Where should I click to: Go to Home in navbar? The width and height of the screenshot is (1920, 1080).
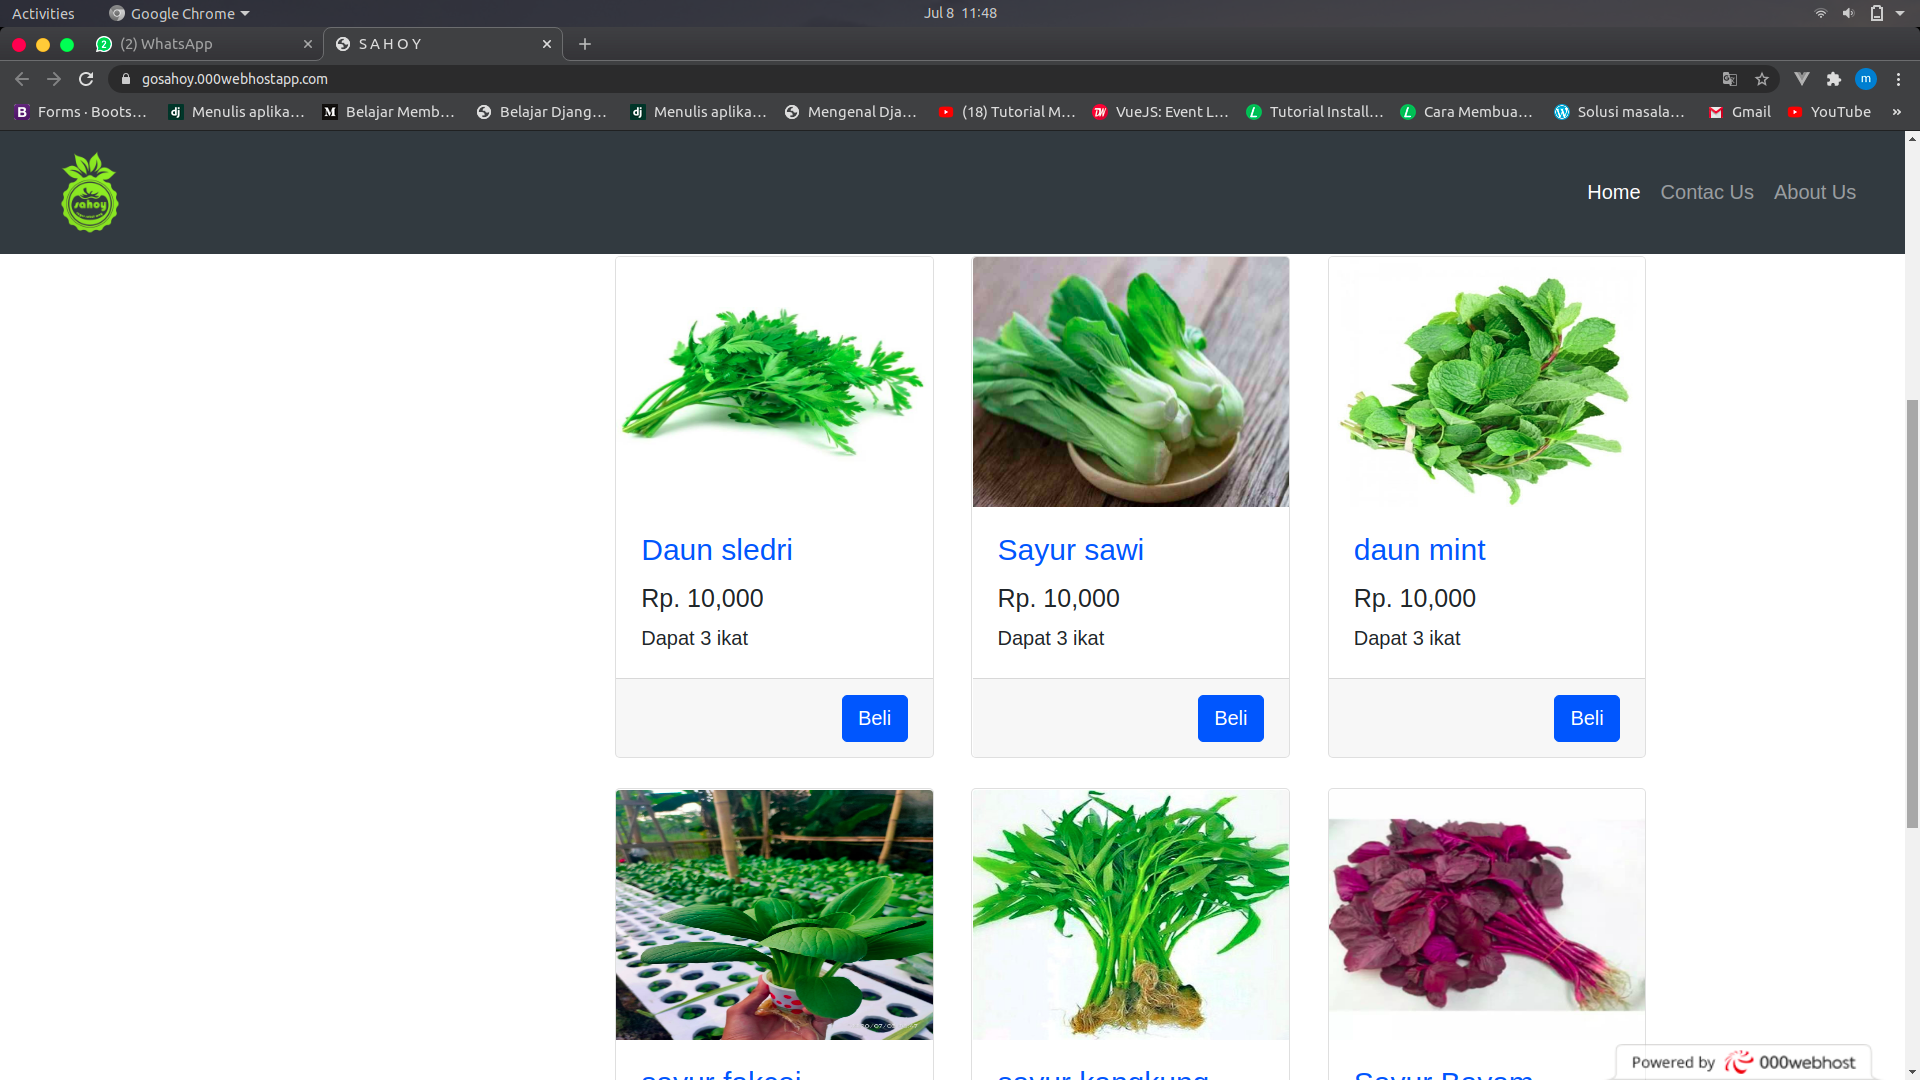[1613, 192]
